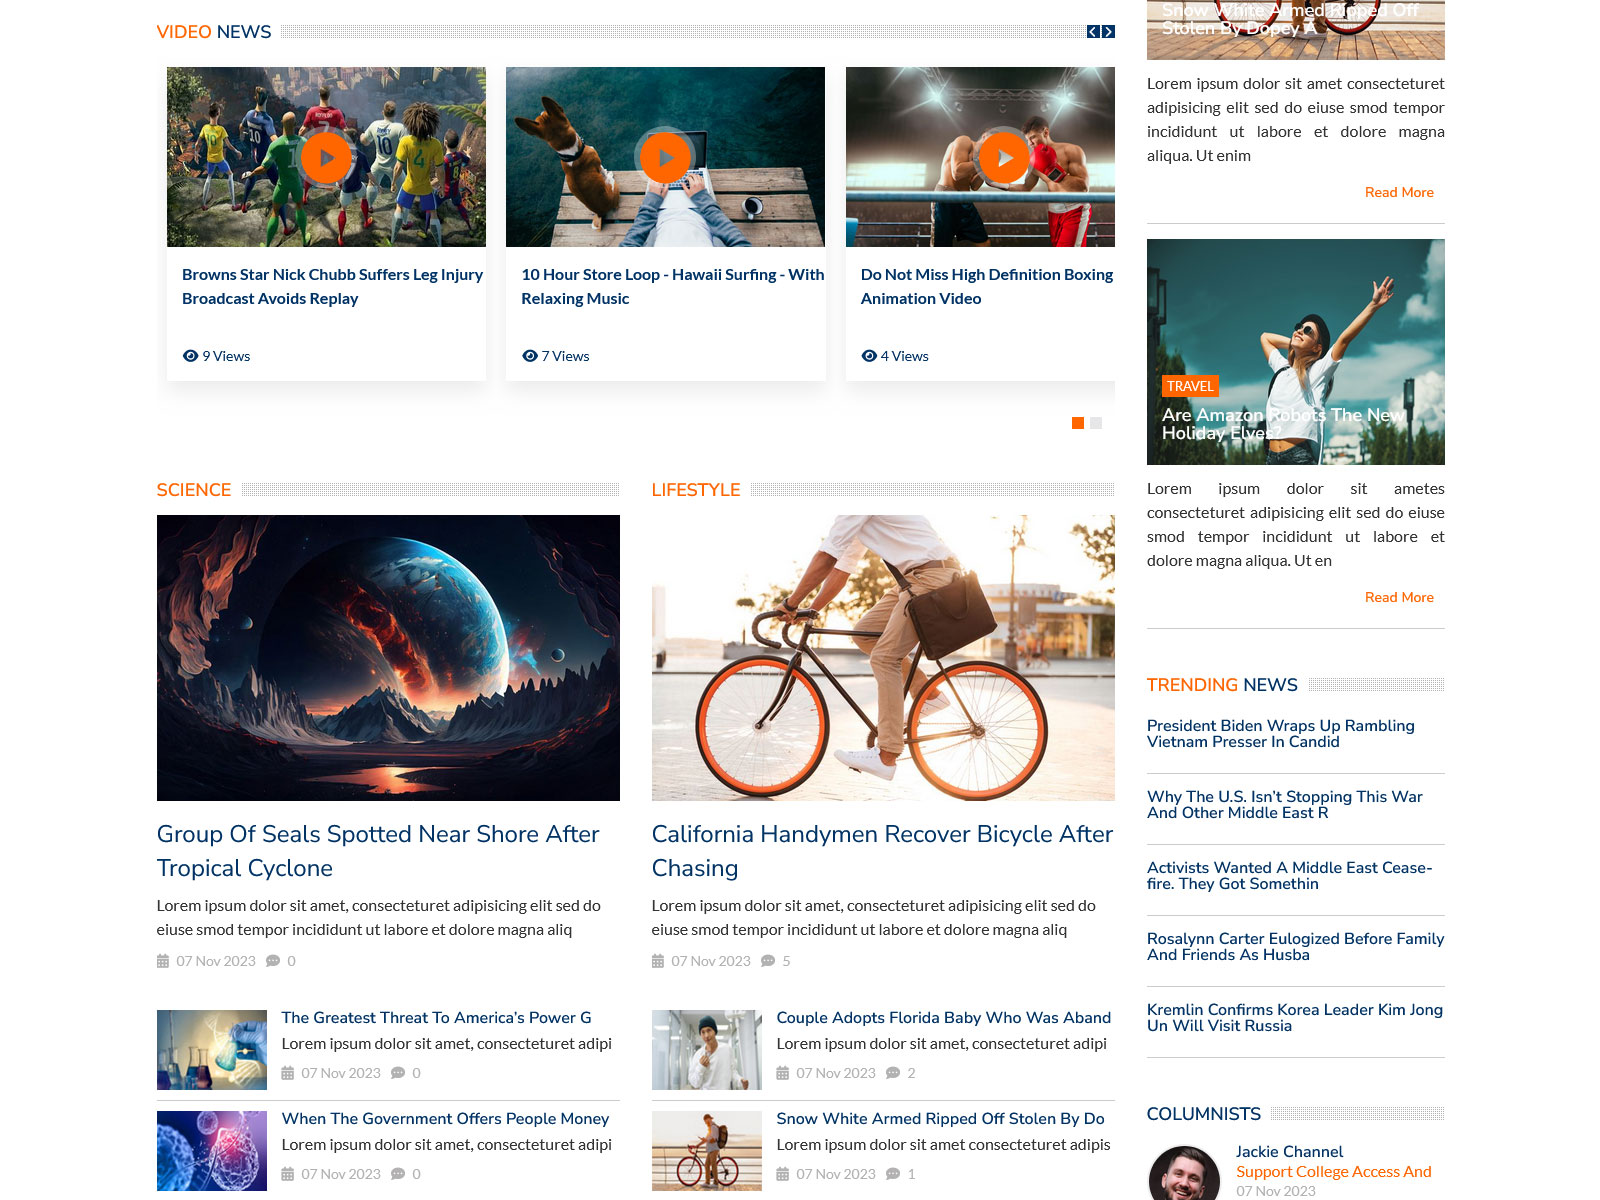Select the first orange carousel pagination dot

pyautogui.click(x=1077, y=423)
